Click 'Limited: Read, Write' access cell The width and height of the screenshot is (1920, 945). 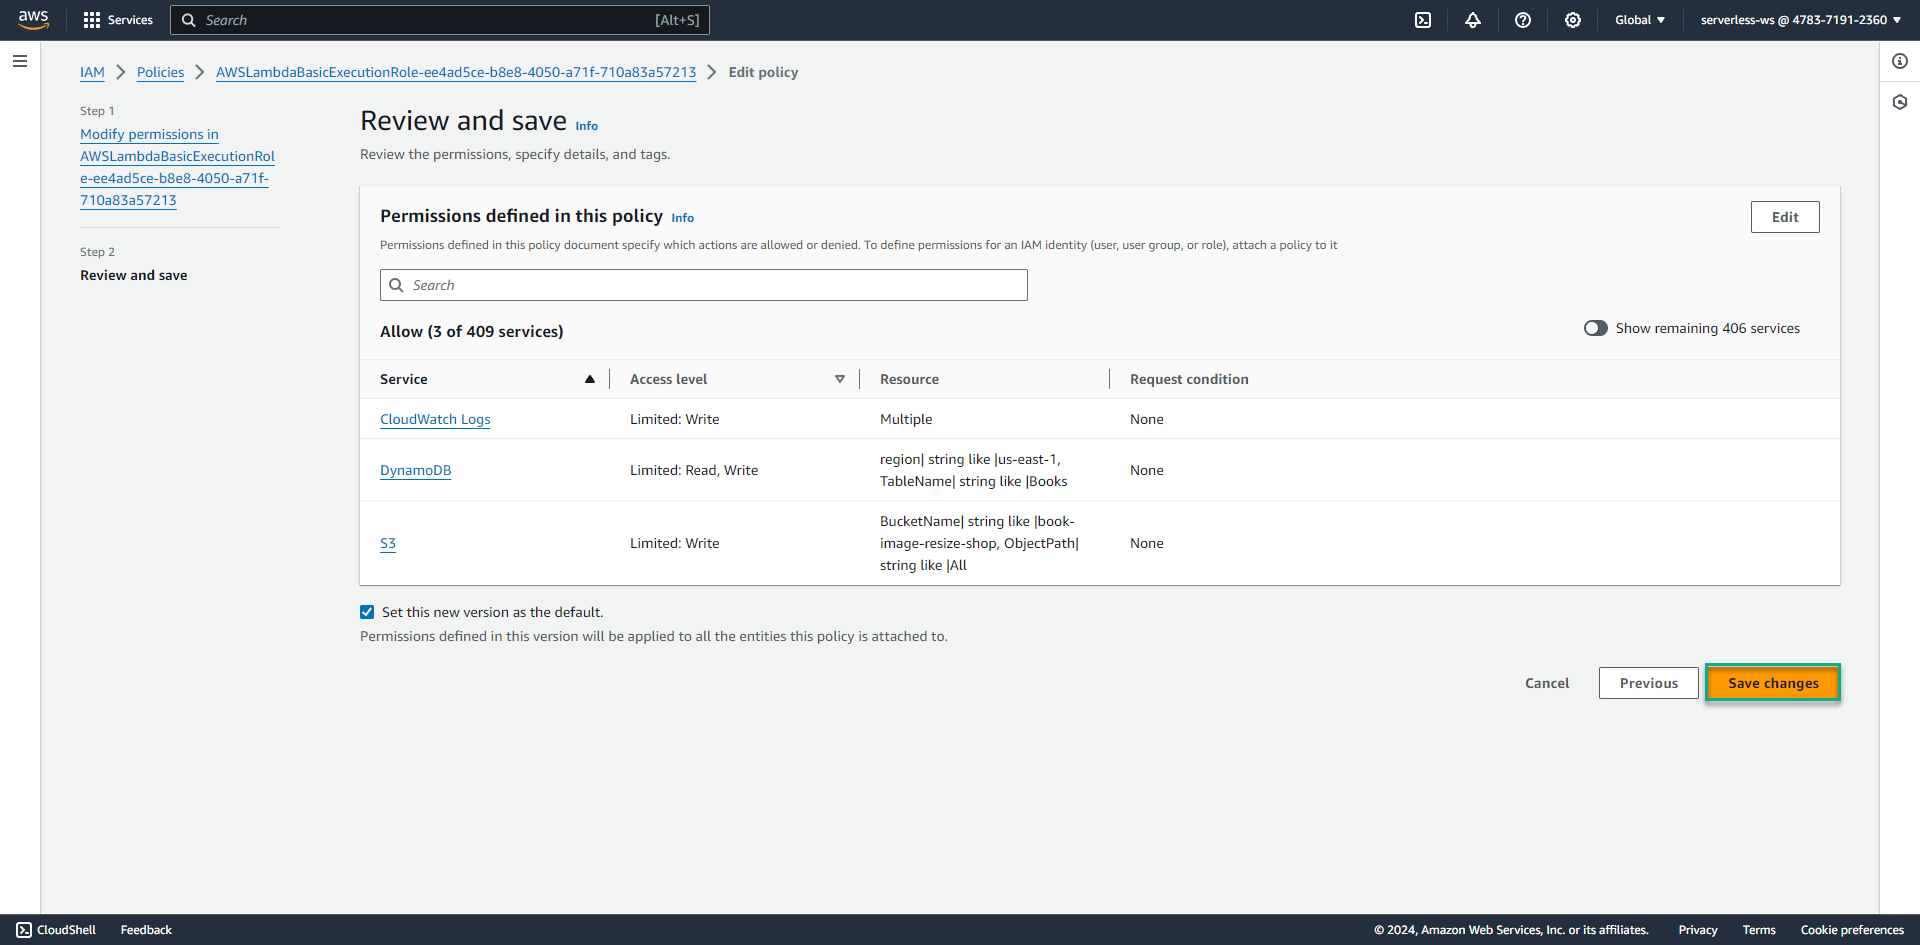pos(694,470)
